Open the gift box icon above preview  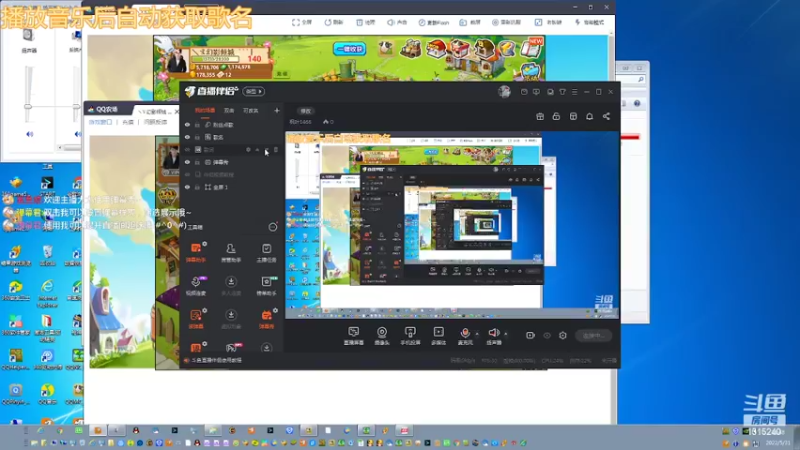pos(540,116)
